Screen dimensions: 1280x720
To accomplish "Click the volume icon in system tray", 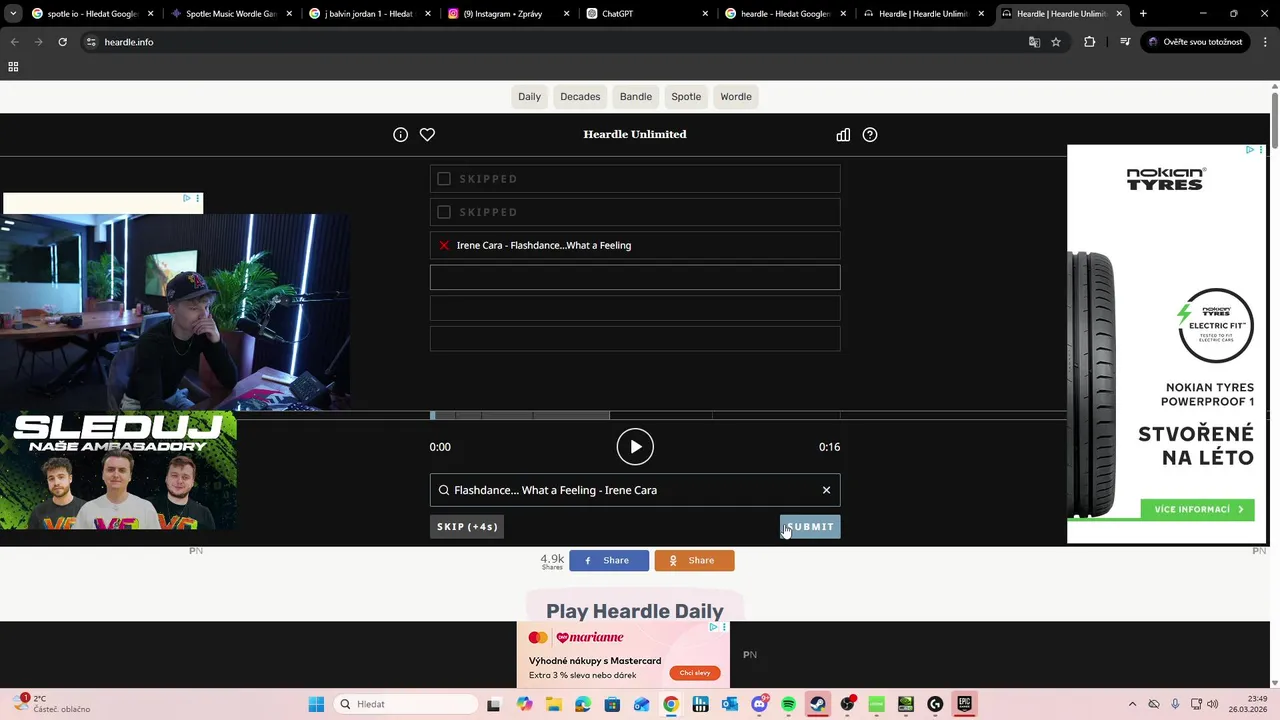I will pyautogui.click(x=1213, y=704).
